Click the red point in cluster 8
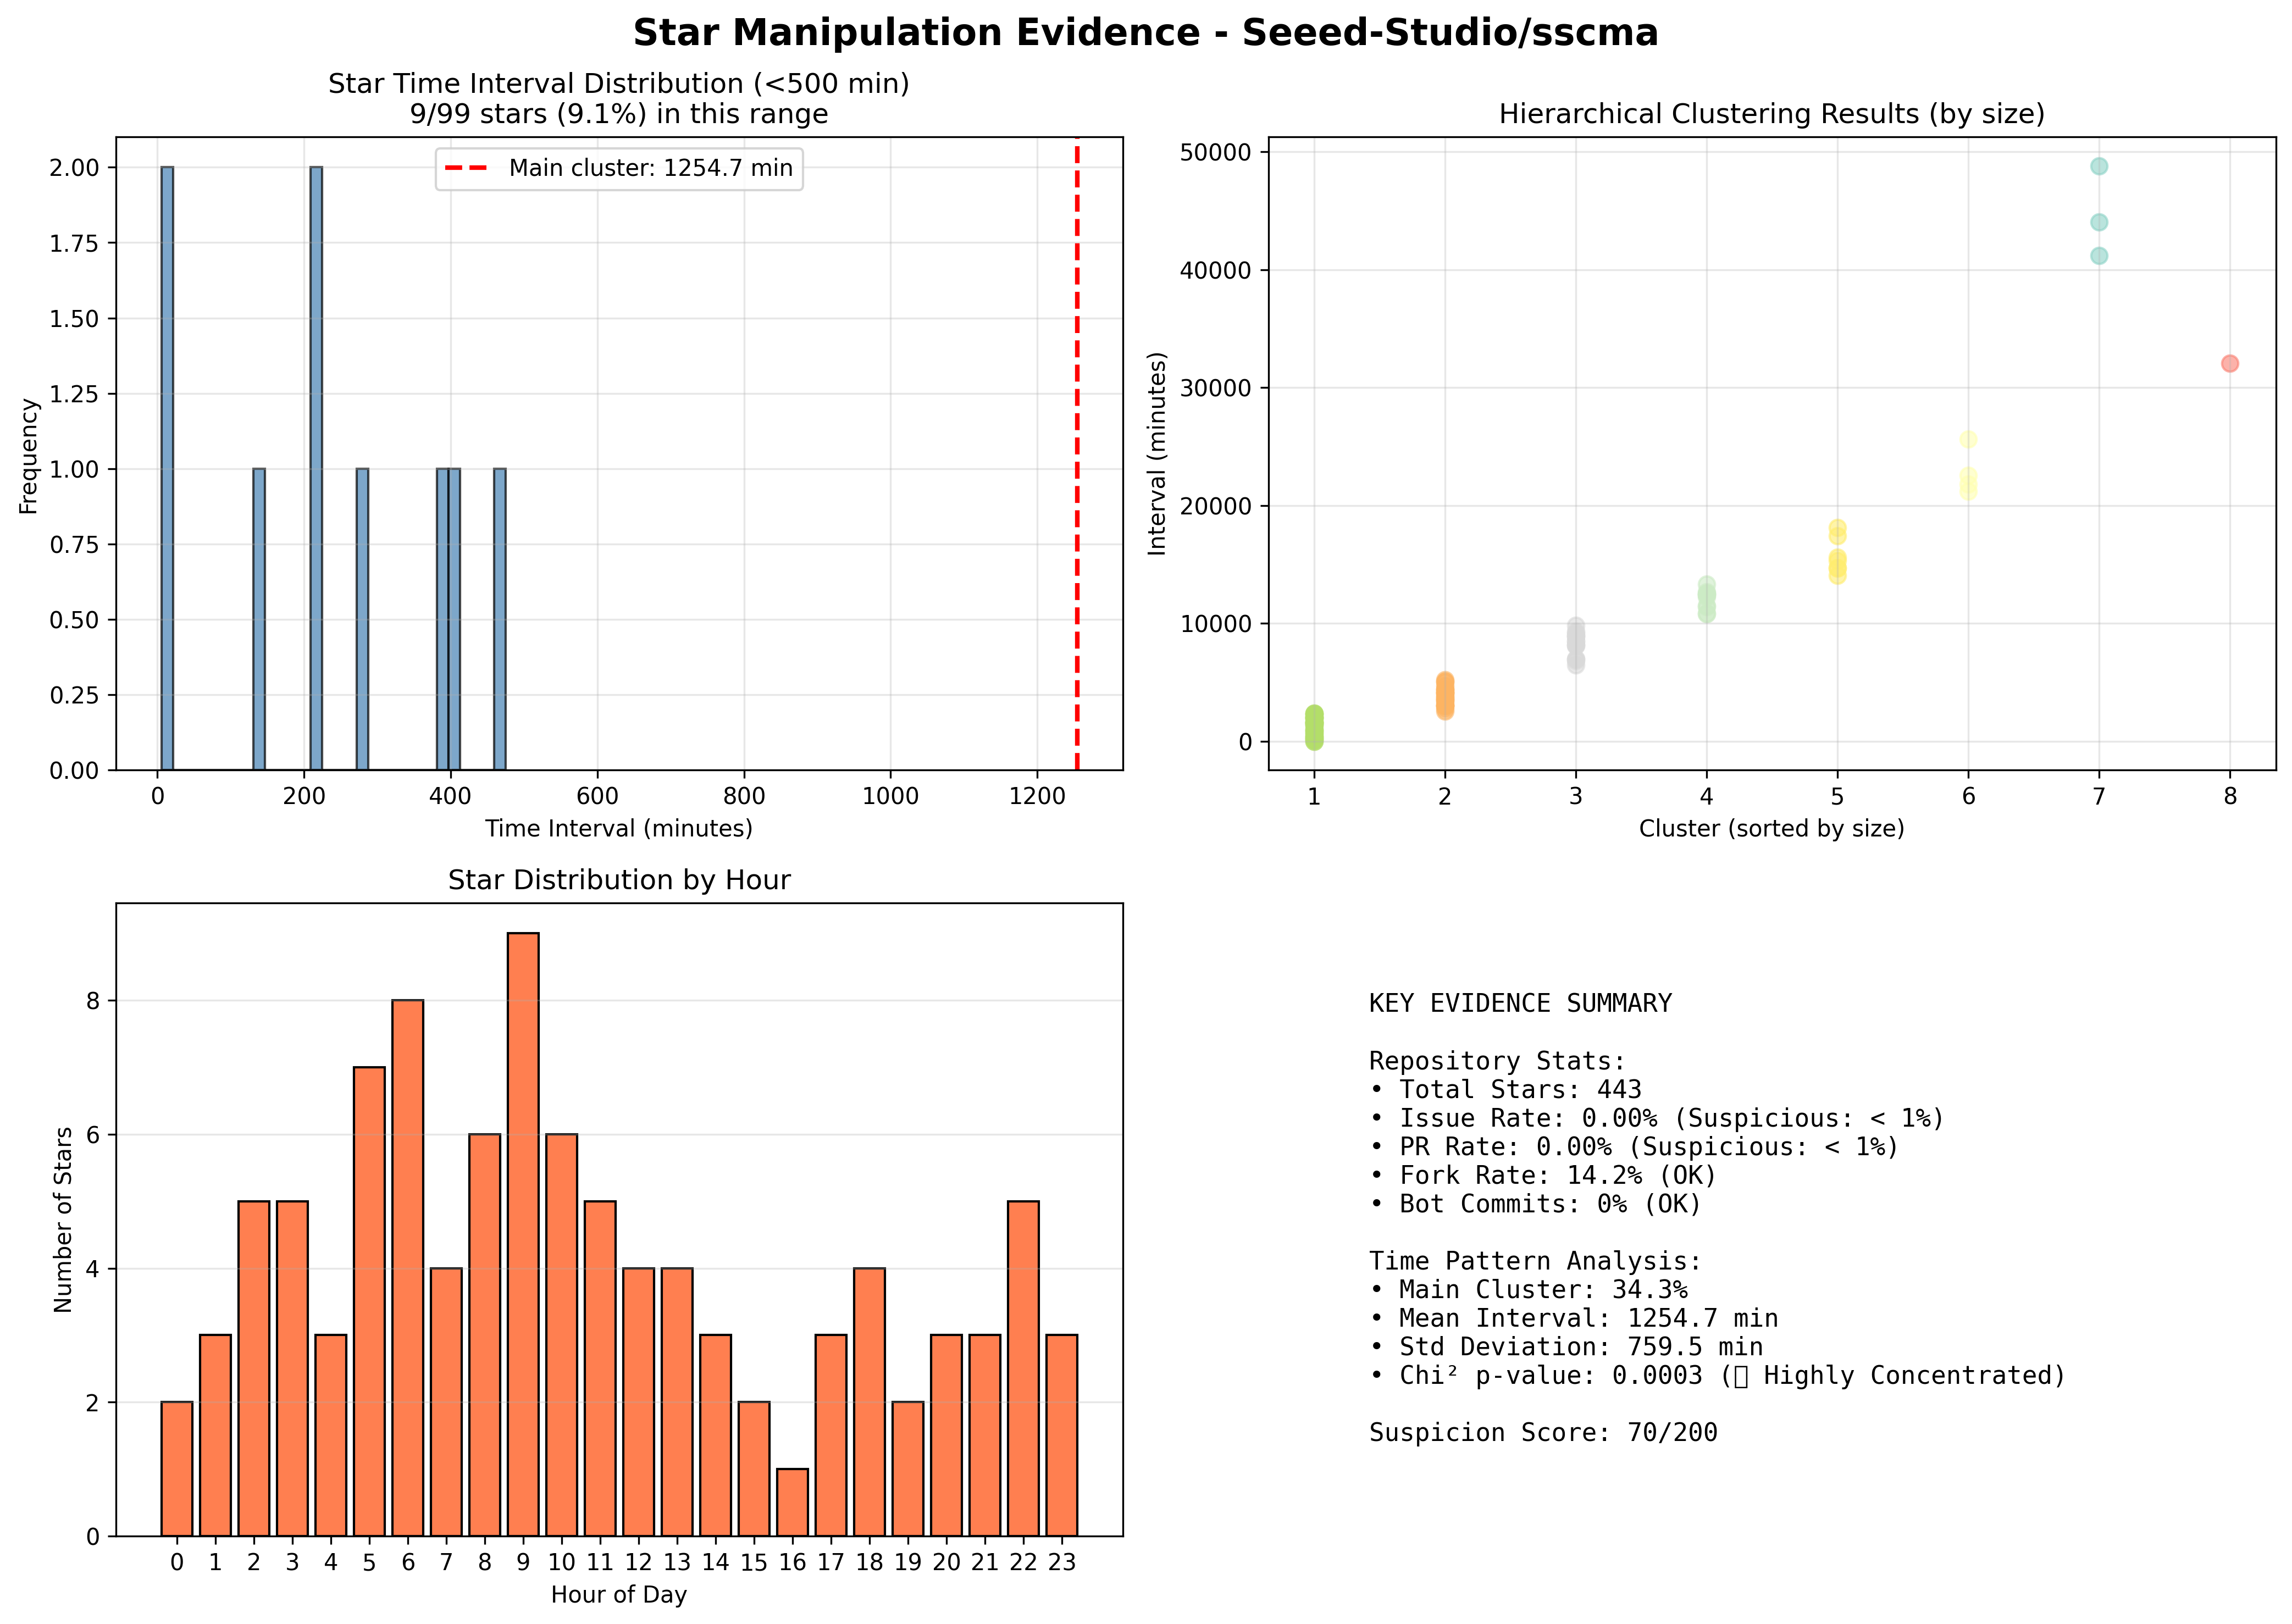 pos(2230,363)
